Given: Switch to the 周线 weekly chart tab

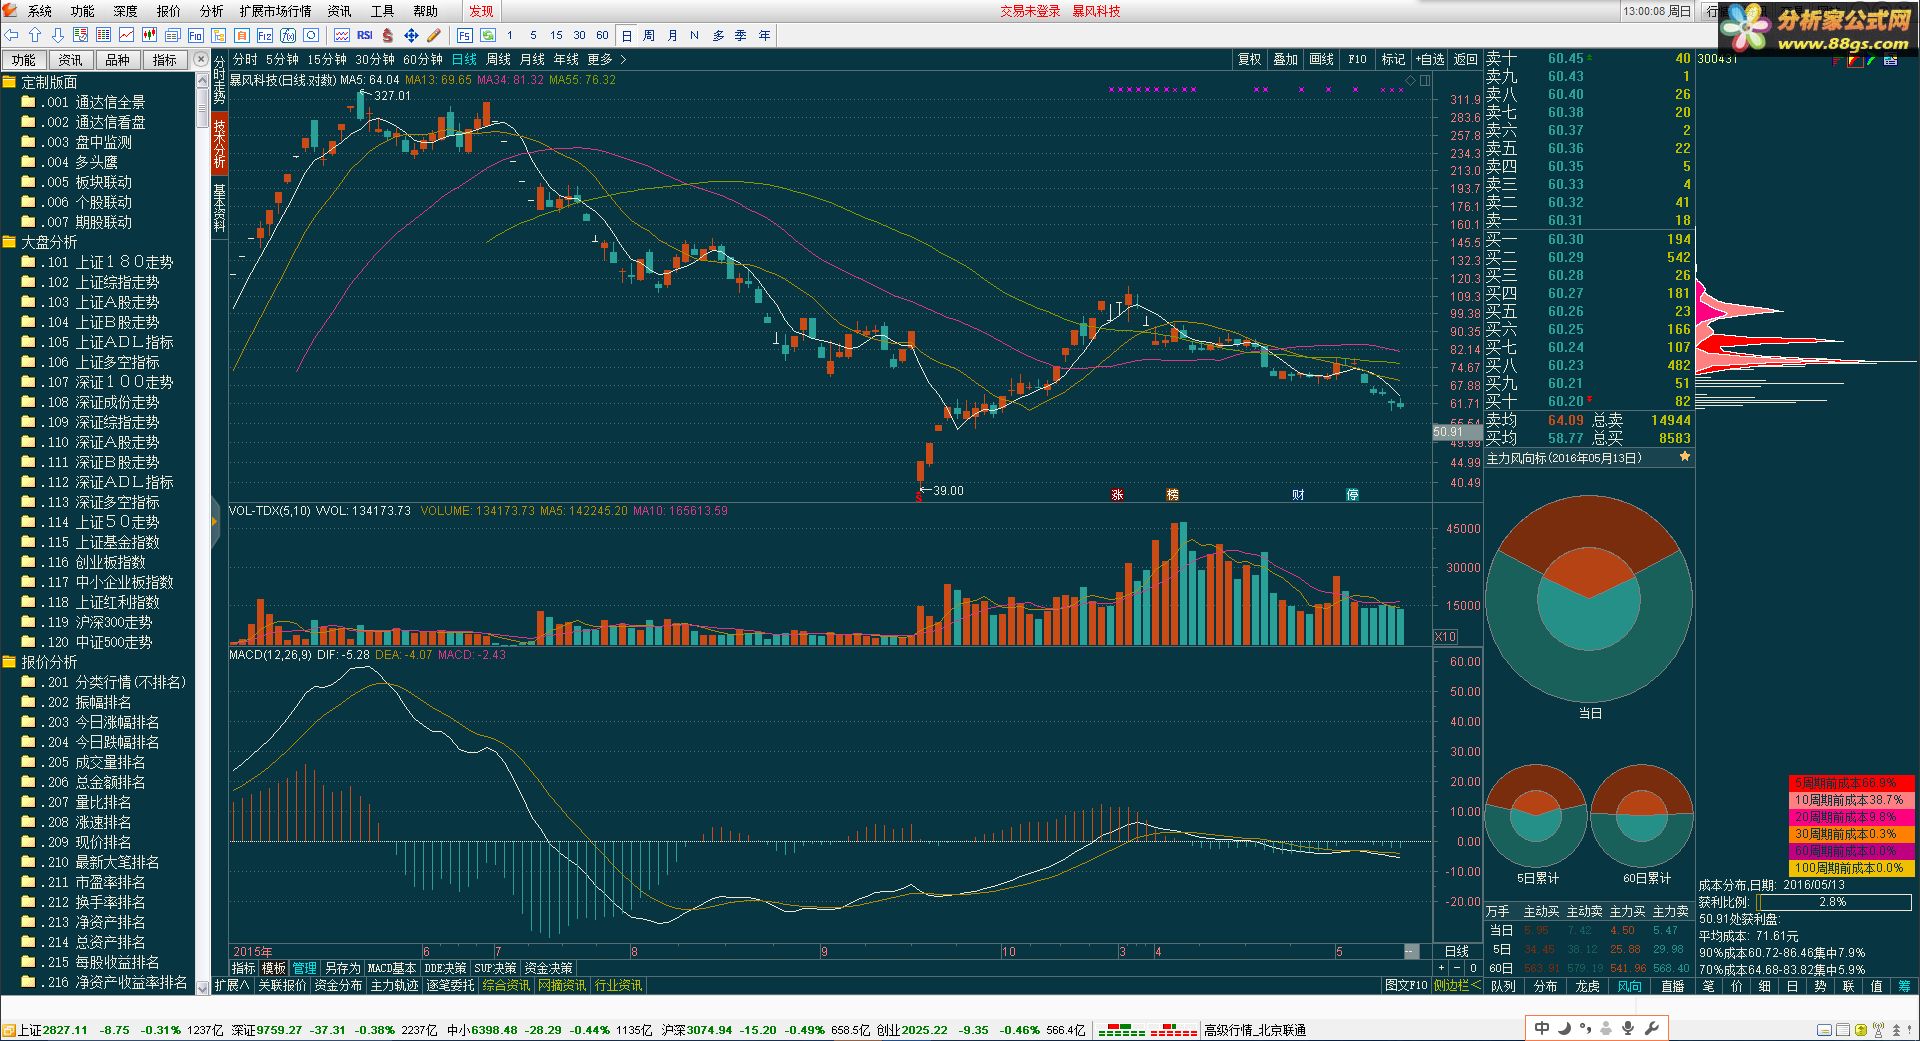Looking at the screenshot, I should click(x=498, y=60).
